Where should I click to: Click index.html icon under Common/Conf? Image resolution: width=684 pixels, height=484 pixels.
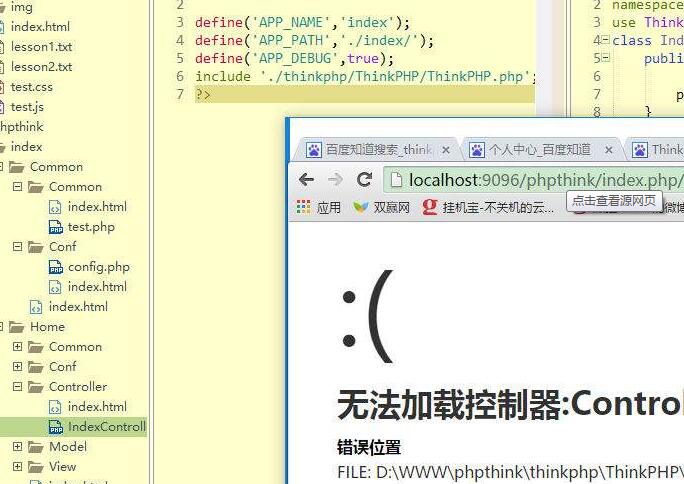pyautogui.click(x=55, y=287)
